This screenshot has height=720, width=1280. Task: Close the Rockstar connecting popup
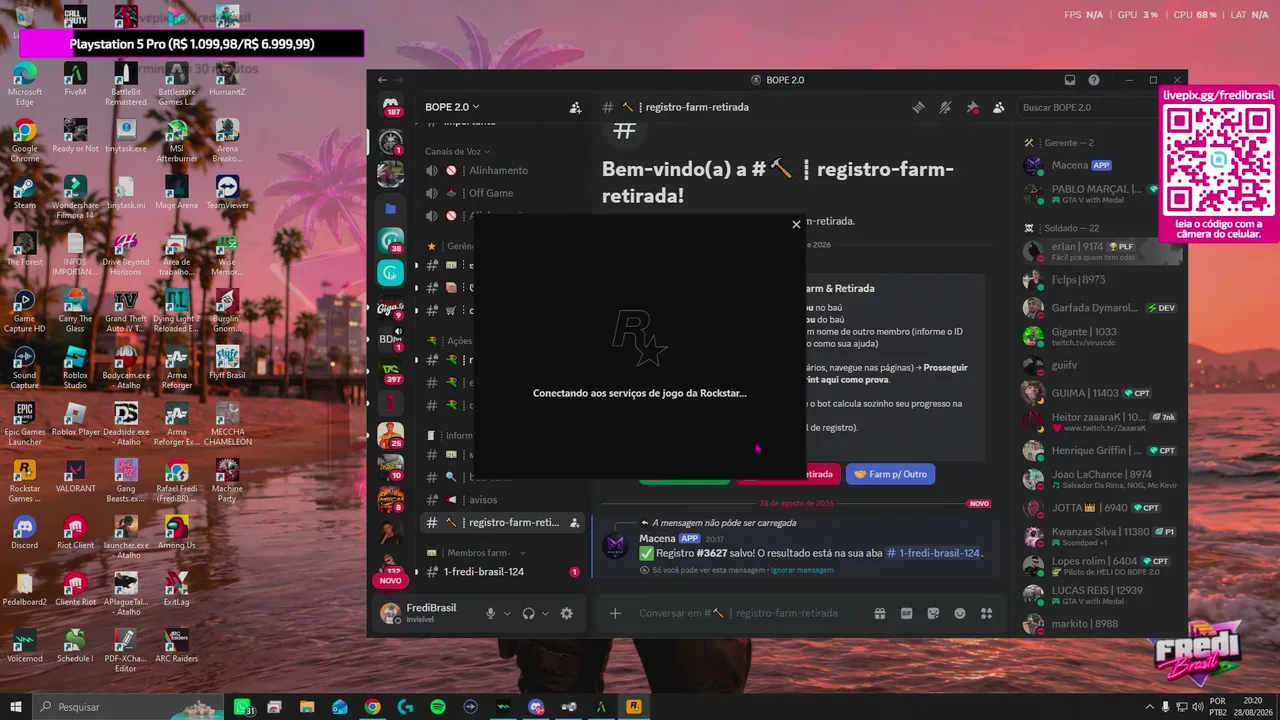[x=796, y=225]
